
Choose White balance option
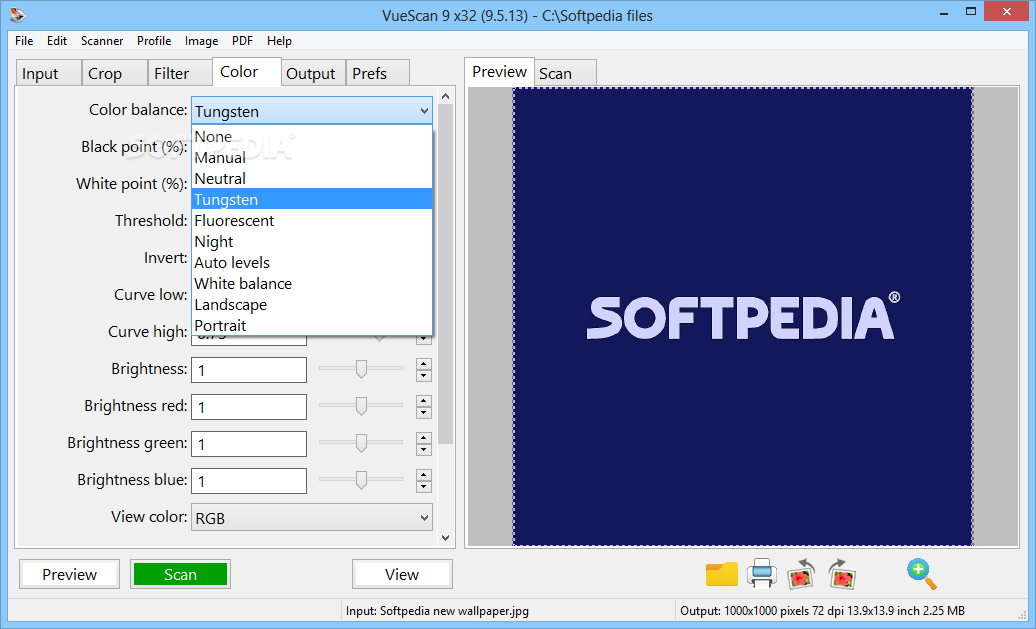[312, 284]
